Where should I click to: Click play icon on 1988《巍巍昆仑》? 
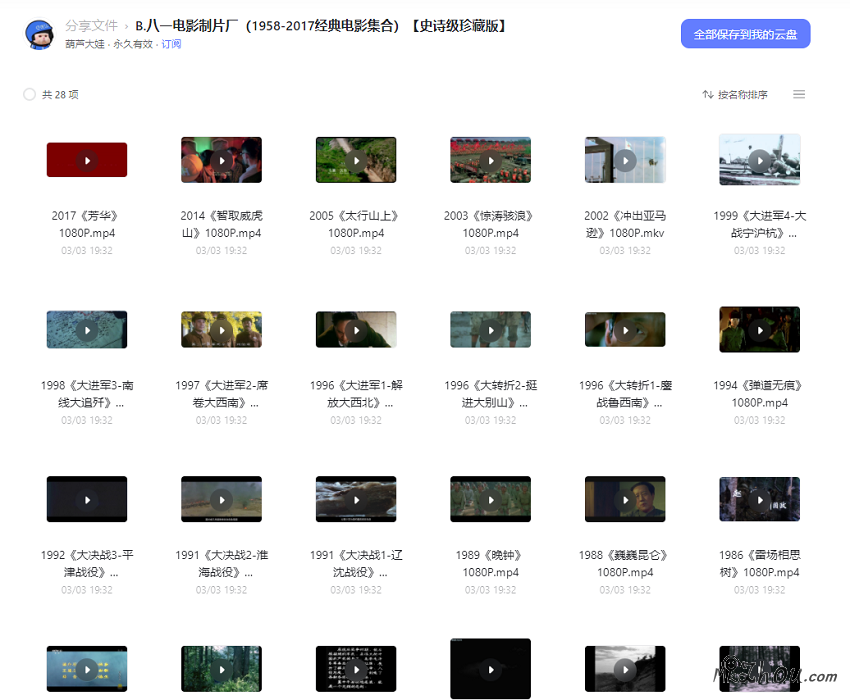click(625, 499)
